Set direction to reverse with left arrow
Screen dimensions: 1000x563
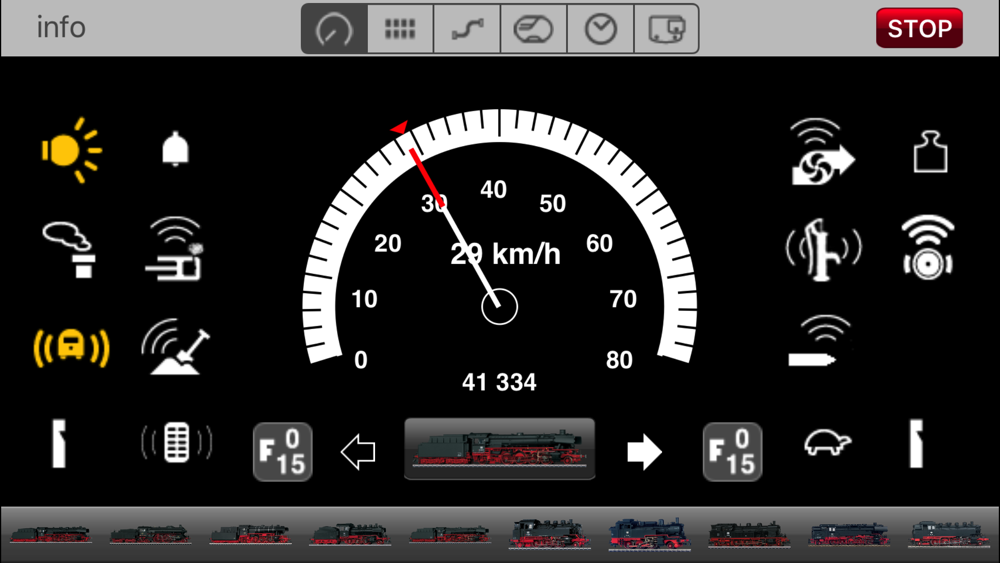point(358,451)
